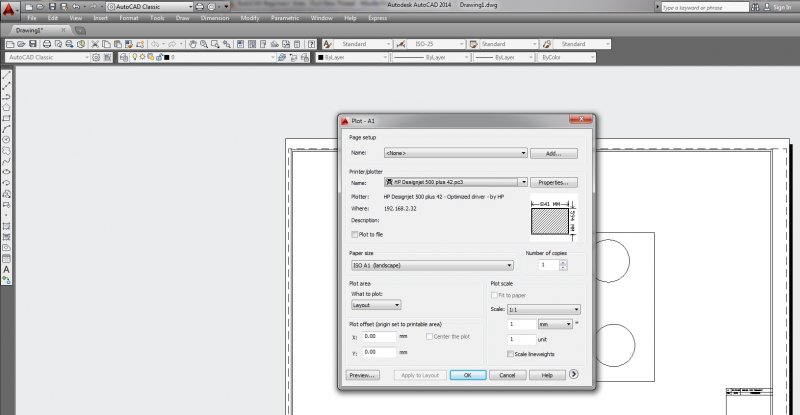Click the plotter Properties... button
Viewport: 800px width, 415px height.
554,182
